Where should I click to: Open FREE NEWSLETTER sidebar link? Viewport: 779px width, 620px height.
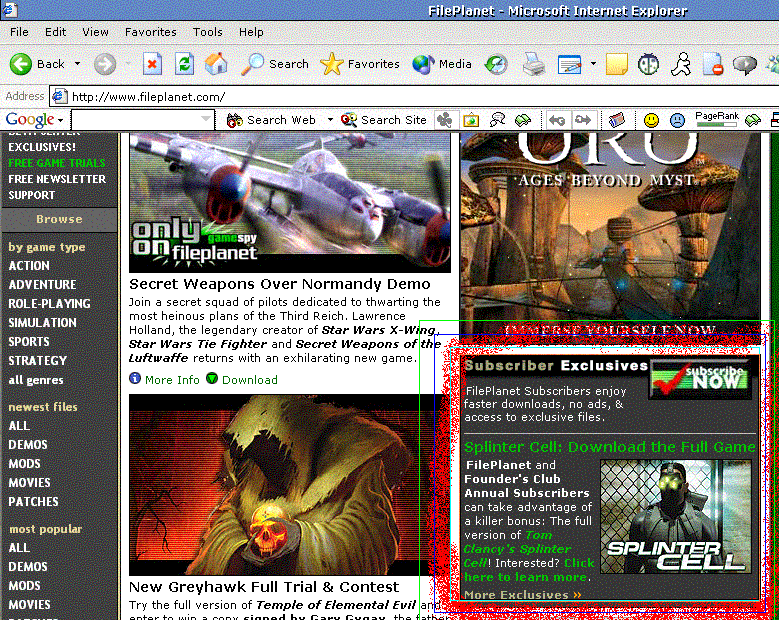click(57, 179)
